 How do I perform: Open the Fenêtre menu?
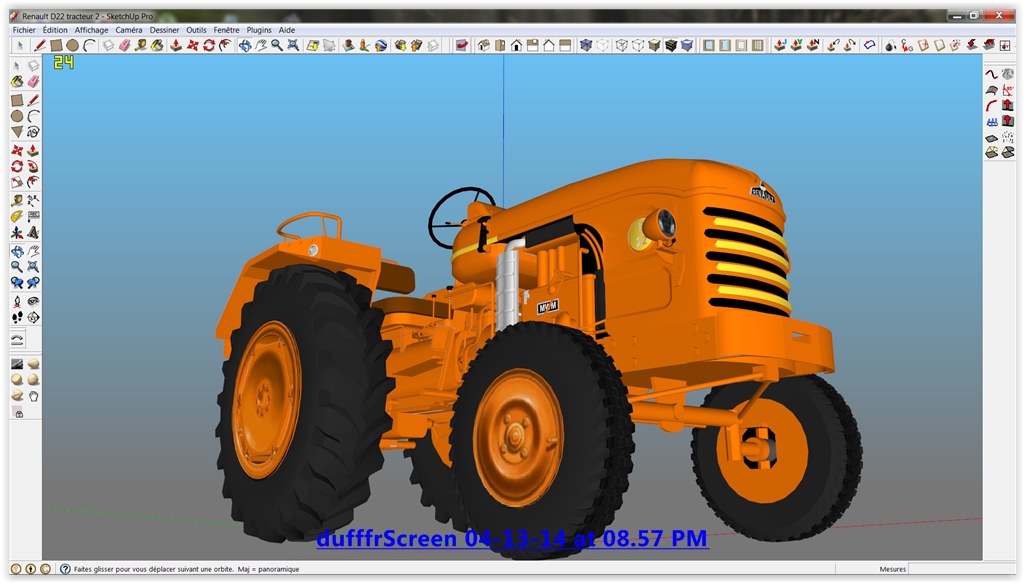[226, 30]
